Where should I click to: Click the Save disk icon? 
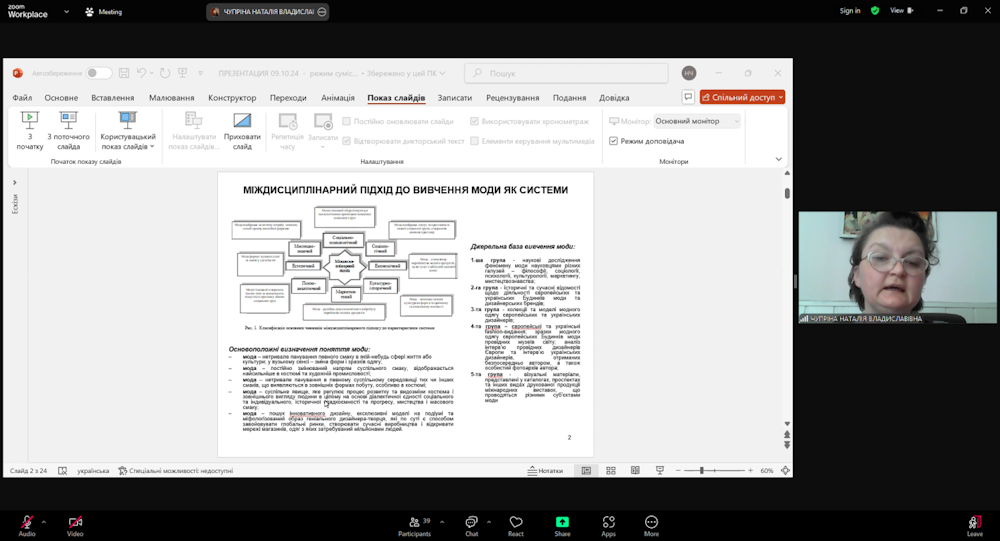pyautogui.click(x=124, y=73)
